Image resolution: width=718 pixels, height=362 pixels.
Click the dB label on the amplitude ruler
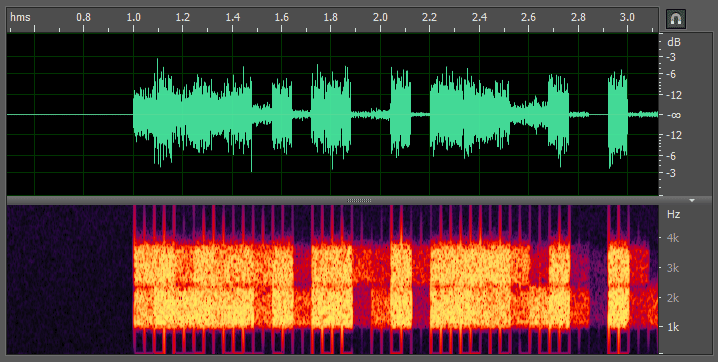tap(674, 42)
